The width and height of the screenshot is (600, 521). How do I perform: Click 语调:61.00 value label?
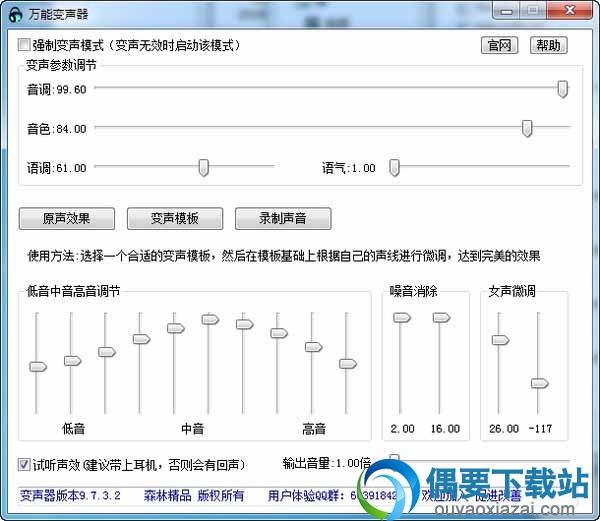click(x=56, y=168)
